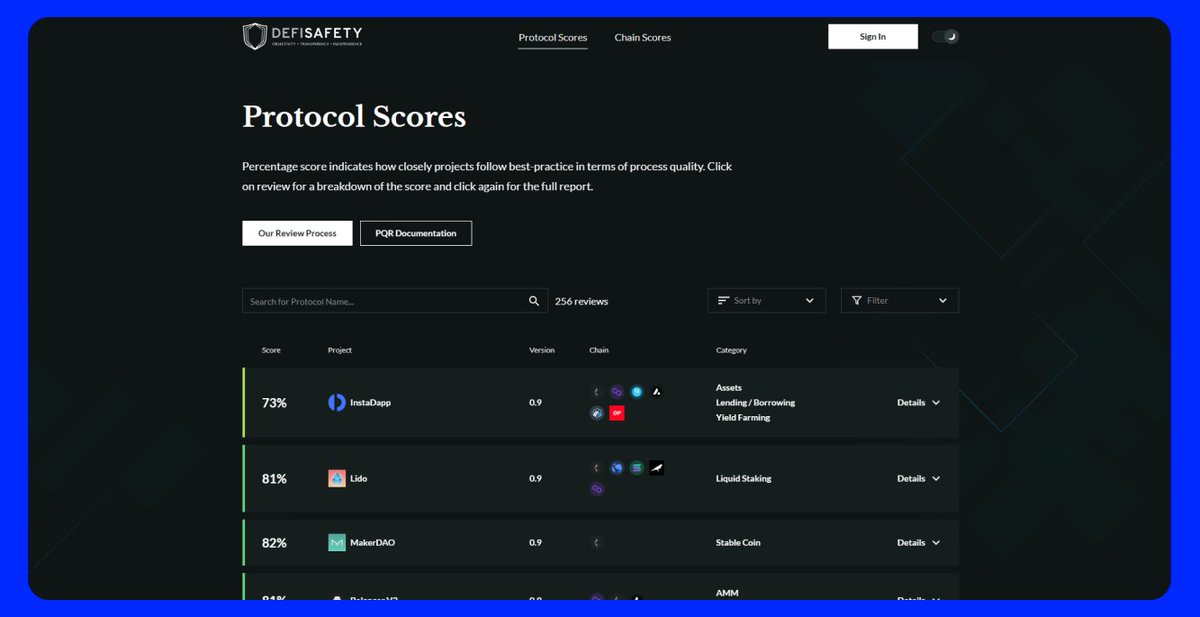The image size is (1200, 617).
Task: Click the sort lines icon
Action: click(x=723, y=301)
